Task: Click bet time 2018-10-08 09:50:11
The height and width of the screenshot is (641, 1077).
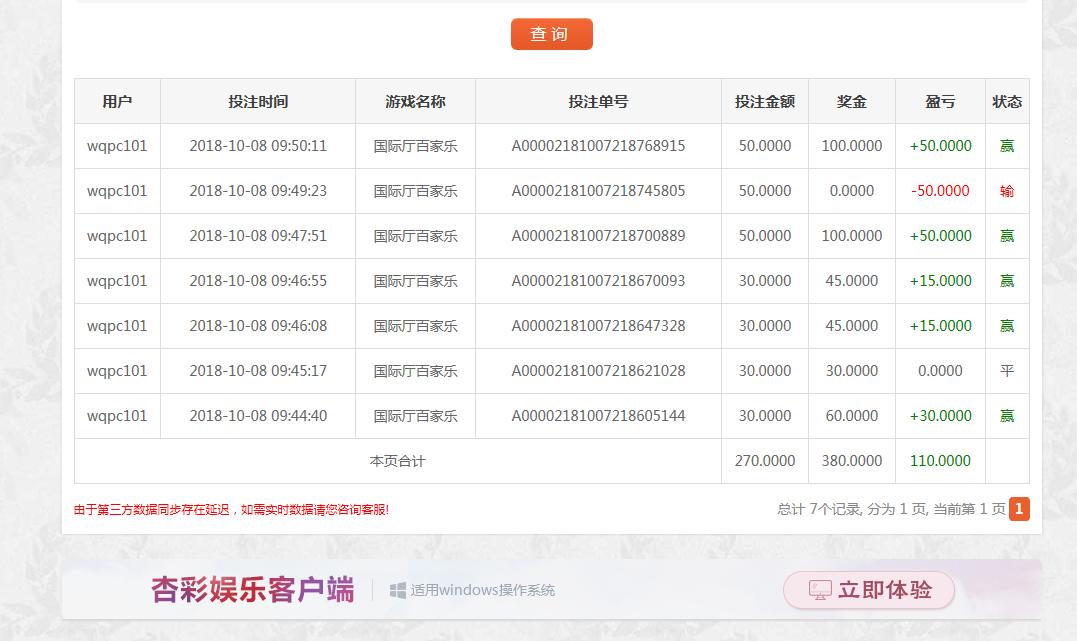Action: [x=258, y=146]
